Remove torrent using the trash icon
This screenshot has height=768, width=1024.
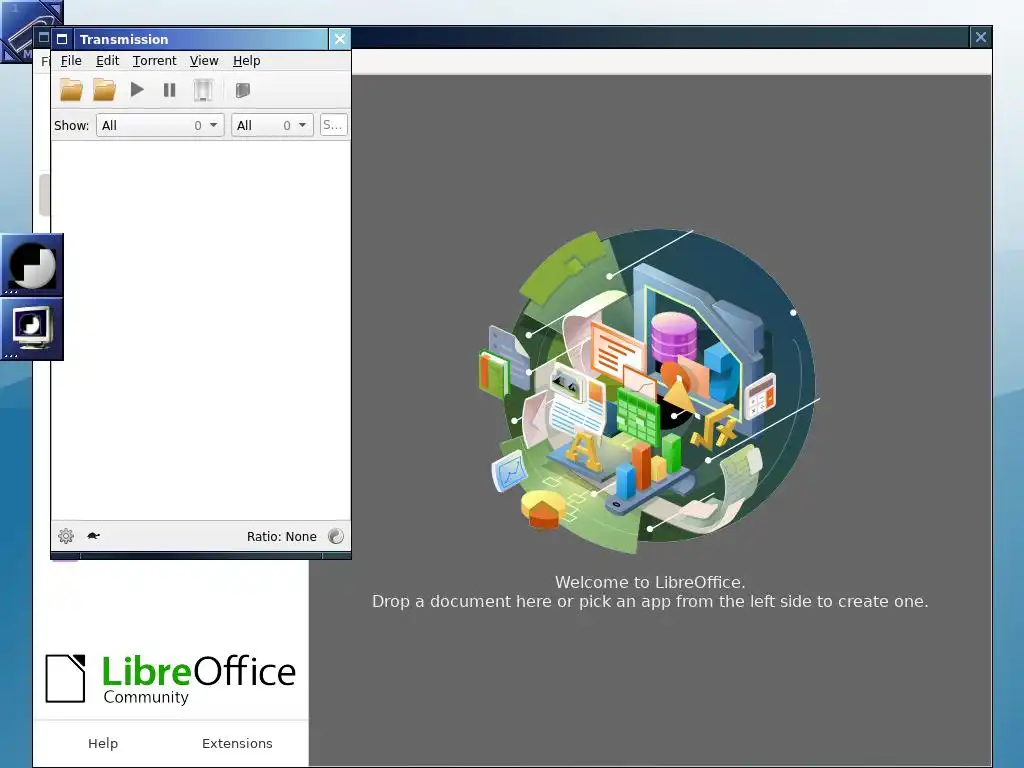(x=203, y=90)
